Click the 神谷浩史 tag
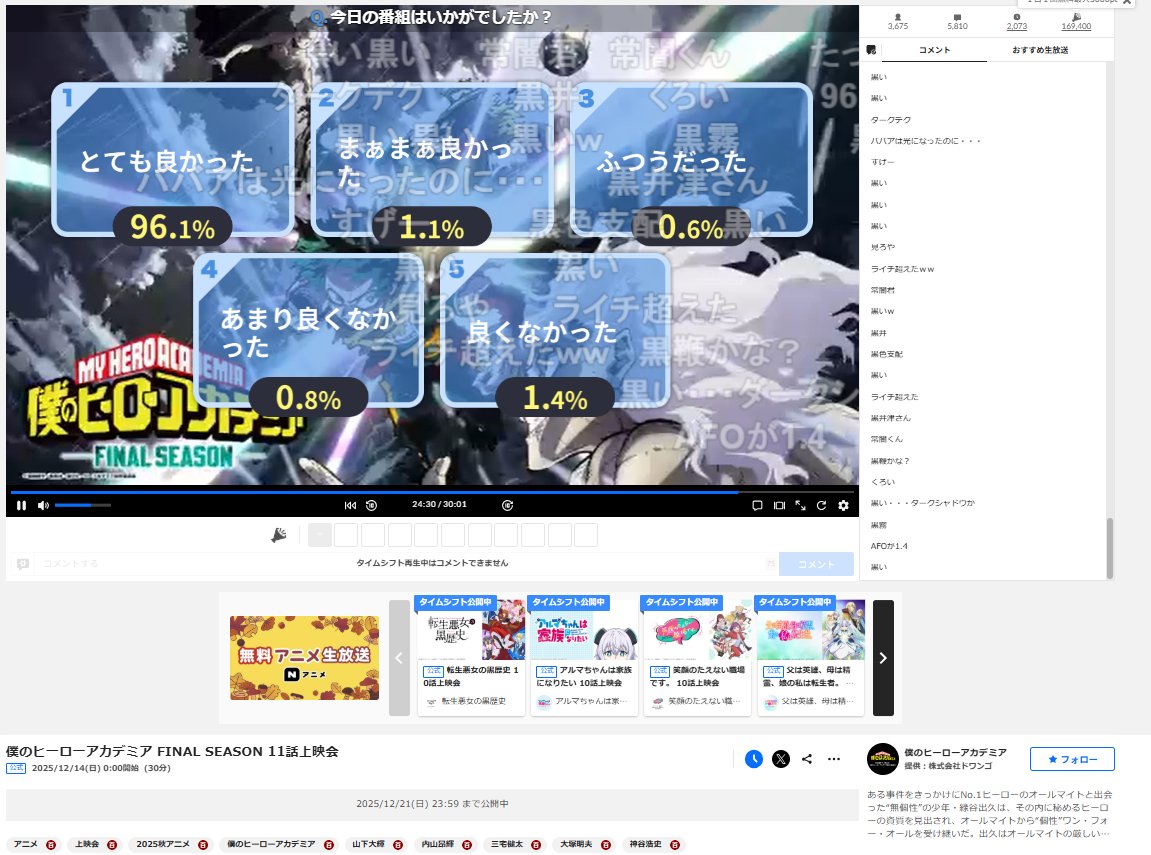Image resolution: width=1151 pixels, height=855 pixels. pyautogui.click(x=645, y=844)
